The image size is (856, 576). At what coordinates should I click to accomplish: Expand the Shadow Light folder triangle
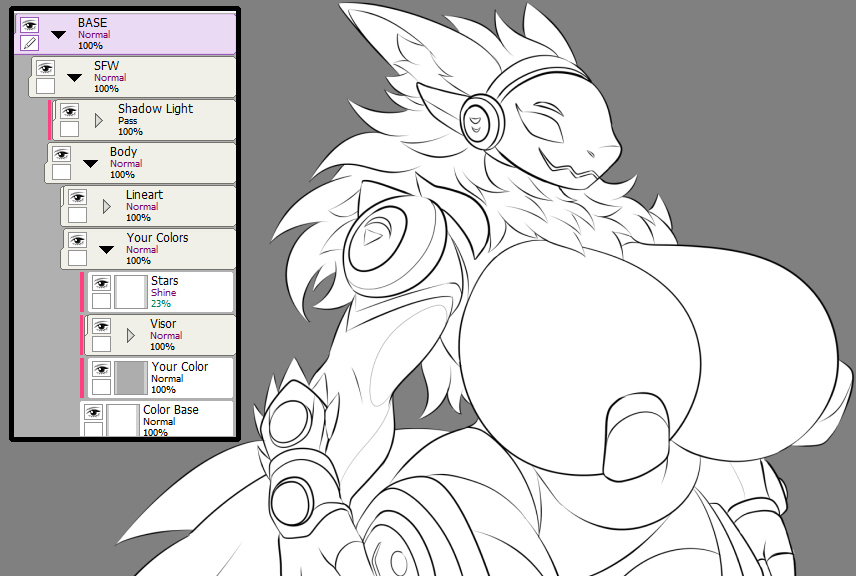(99, 120)
